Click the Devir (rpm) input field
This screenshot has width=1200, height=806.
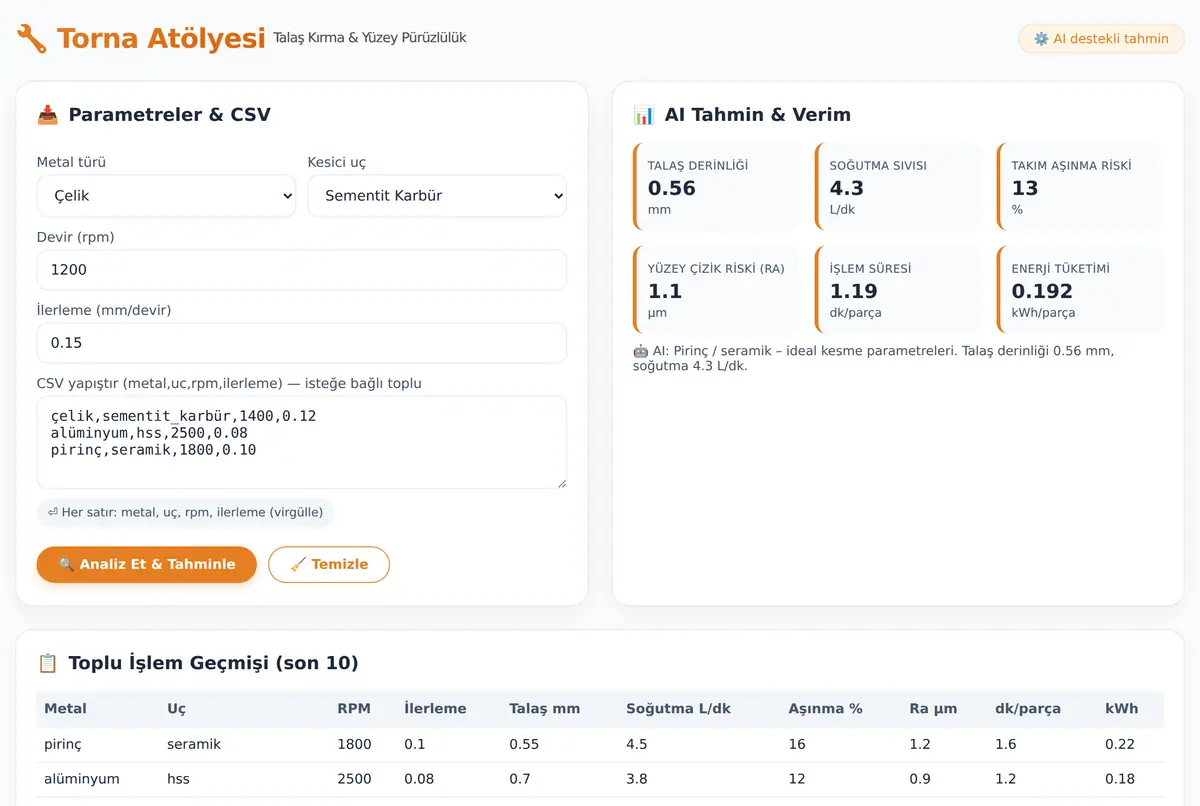coord(302,270)
